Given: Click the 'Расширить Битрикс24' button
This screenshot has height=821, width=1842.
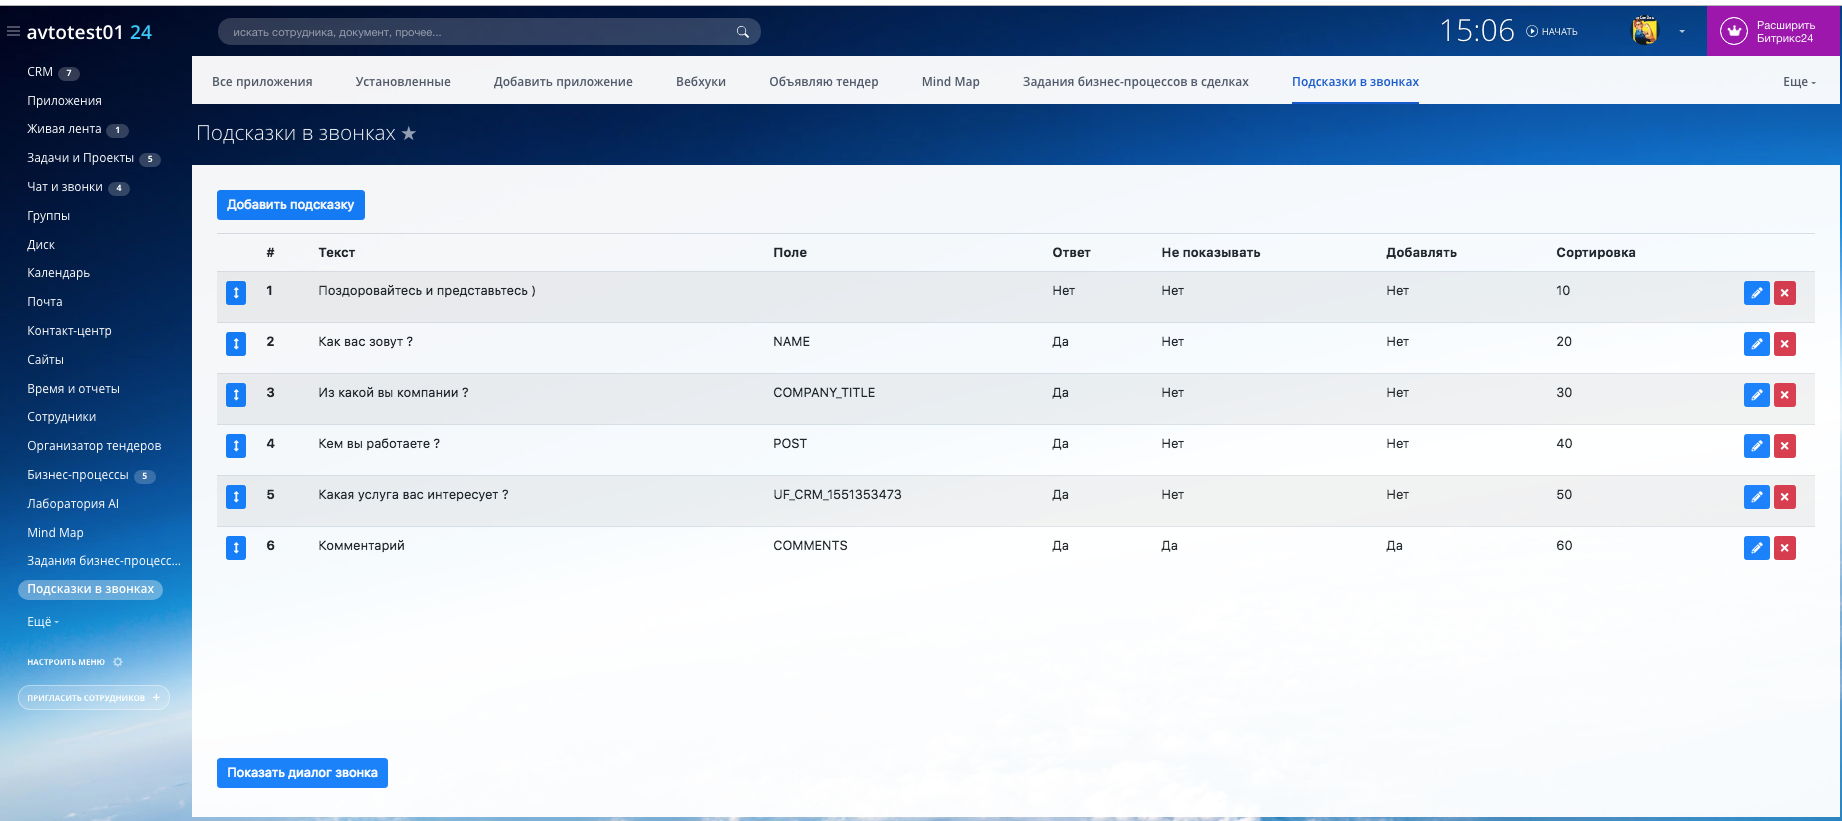Looking at the screenshot, I should click(x=1773, y=32).
